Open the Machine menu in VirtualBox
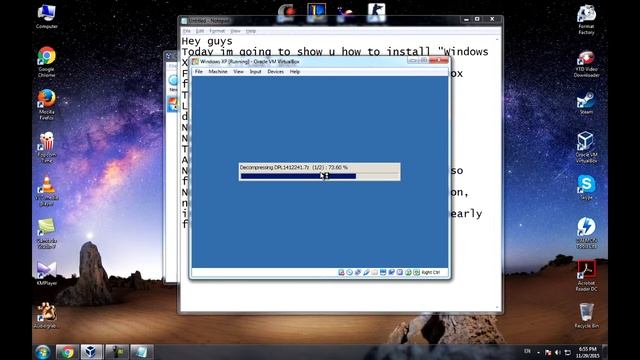The width and height of the screenshot is (640, 360). pyautogui.click(x=218, y=71)
